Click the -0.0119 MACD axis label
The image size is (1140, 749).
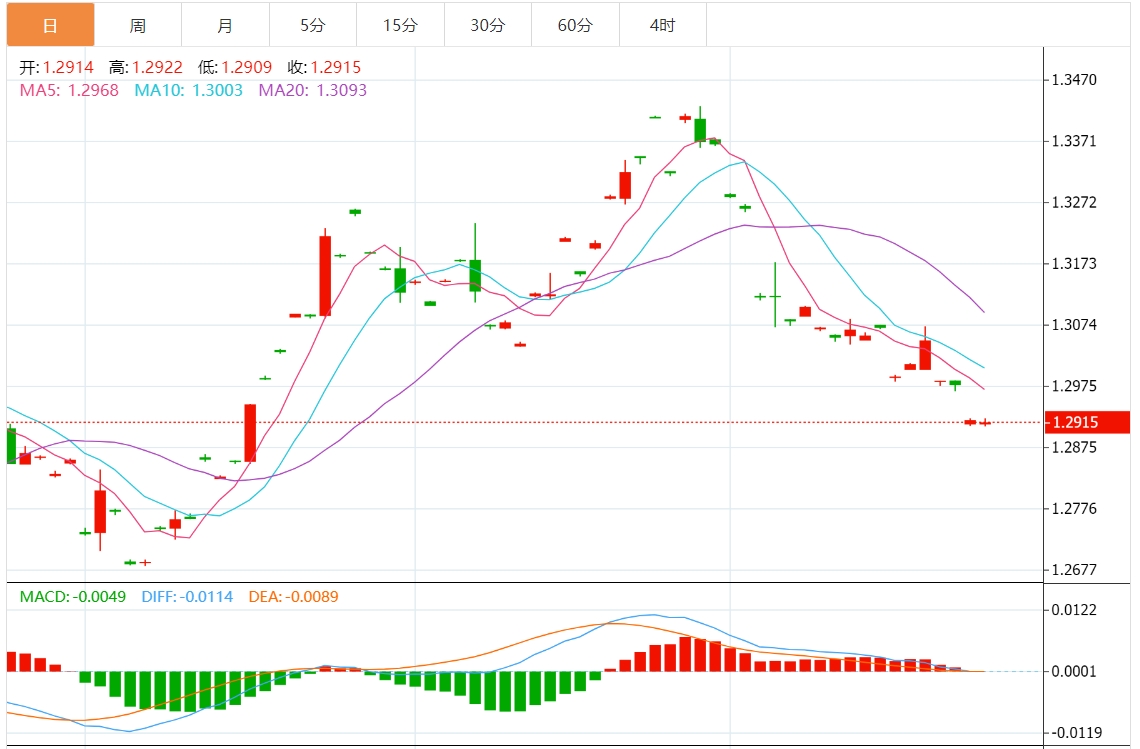click(x=1075, y=732)
